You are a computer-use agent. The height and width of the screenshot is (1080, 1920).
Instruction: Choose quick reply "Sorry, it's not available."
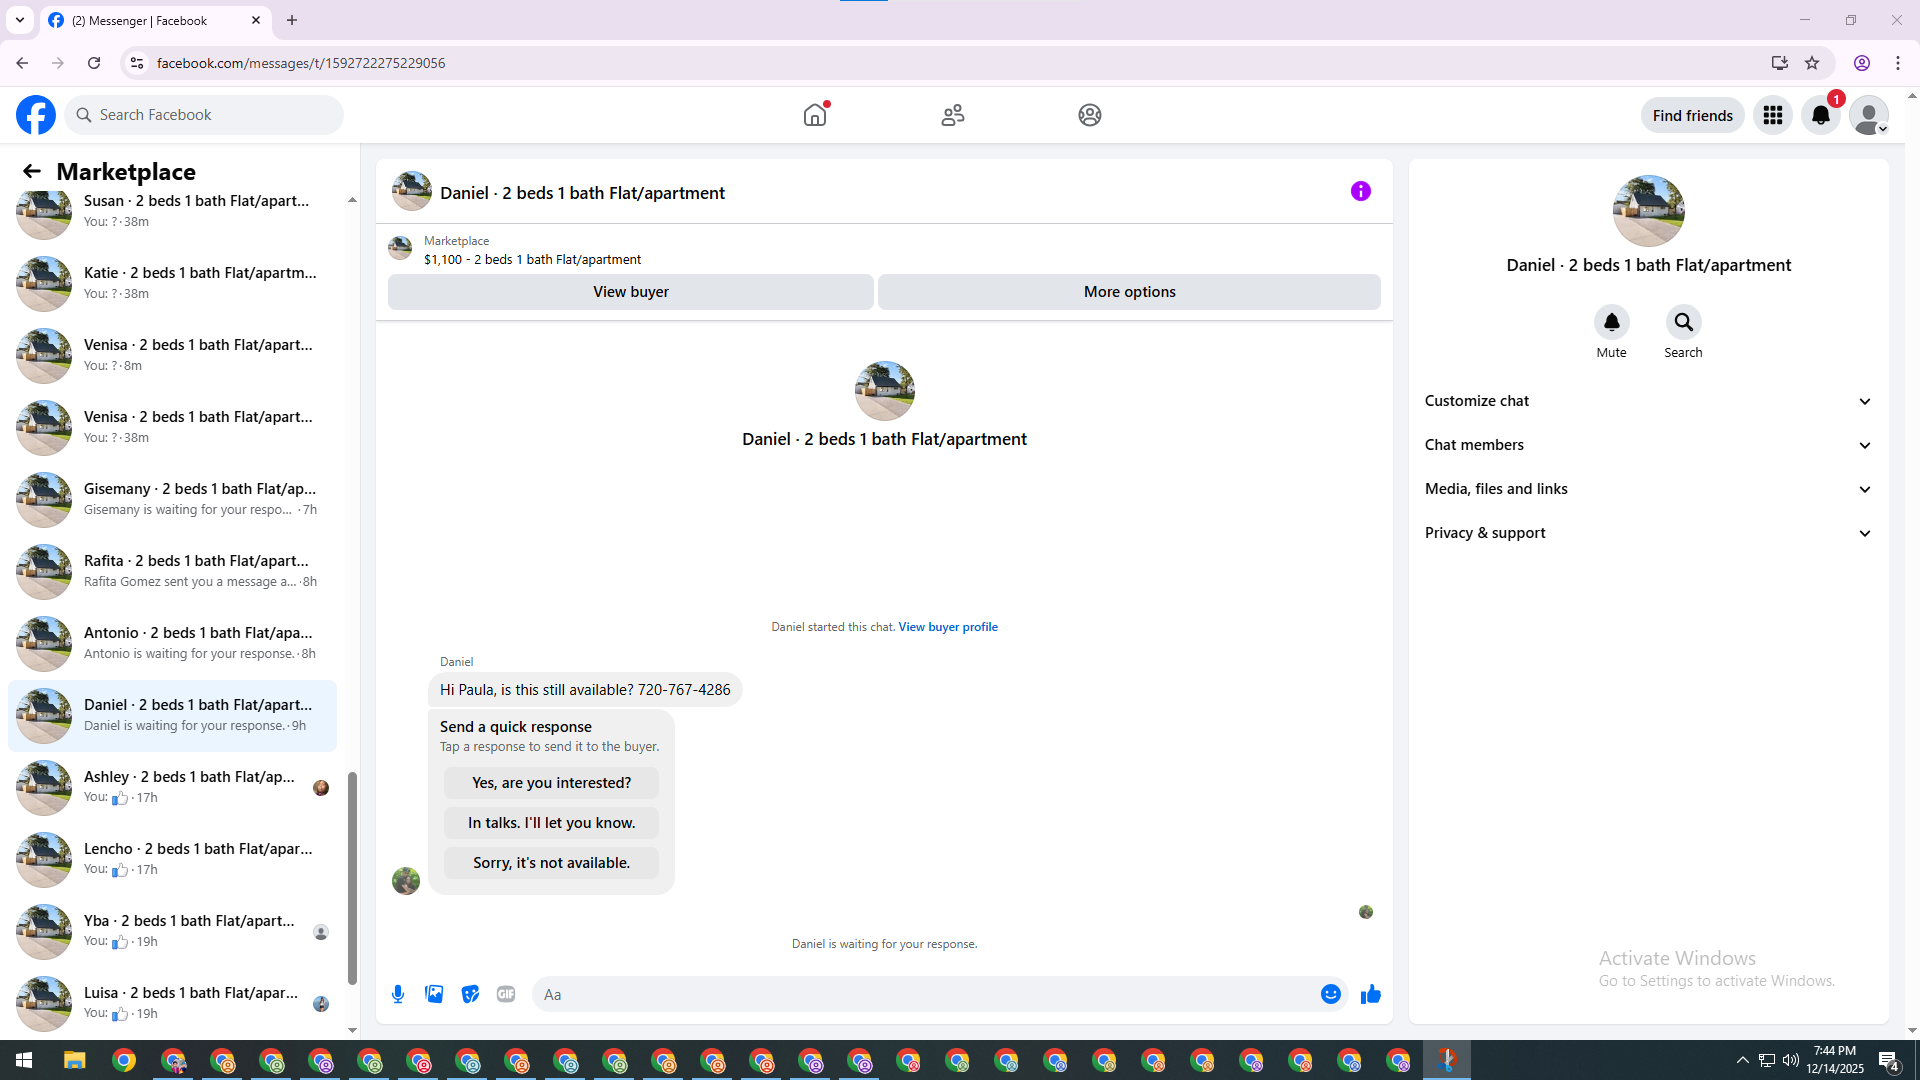[x=551, y=863]
